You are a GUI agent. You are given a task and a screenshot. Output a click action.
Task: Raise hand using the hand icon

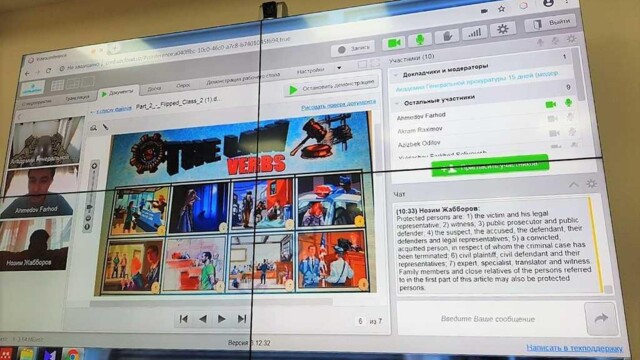447,37
